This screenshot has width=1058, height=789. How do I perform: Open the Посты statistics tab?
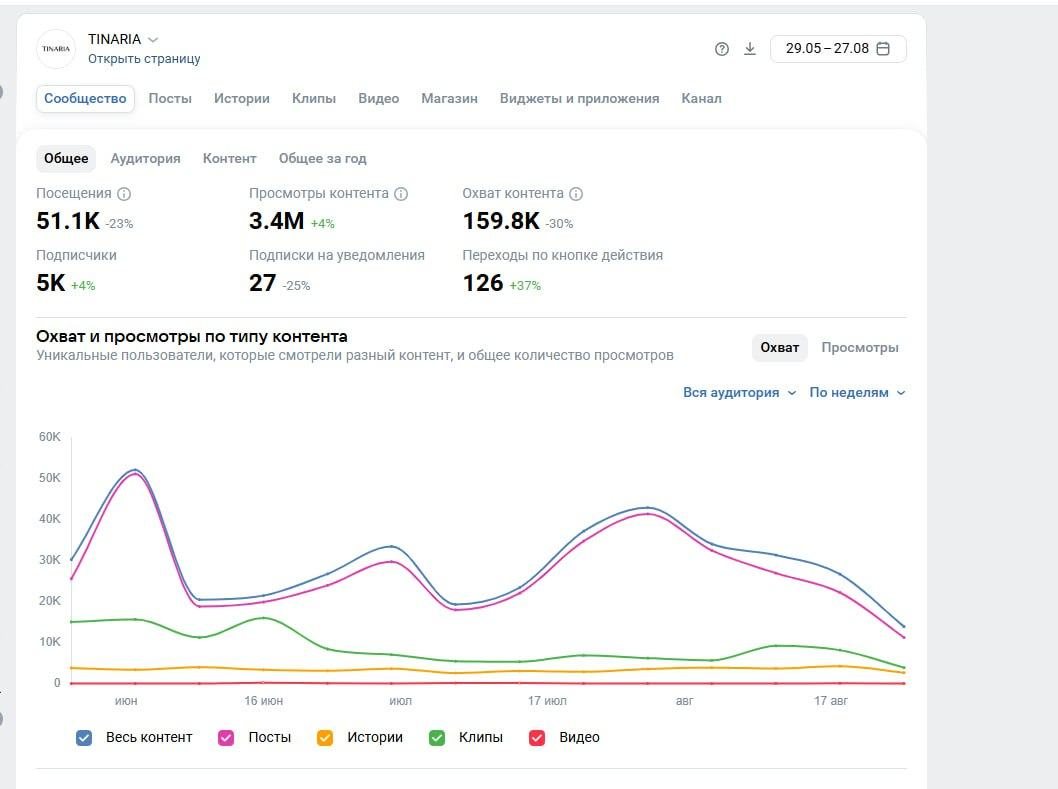coord(170,99)
